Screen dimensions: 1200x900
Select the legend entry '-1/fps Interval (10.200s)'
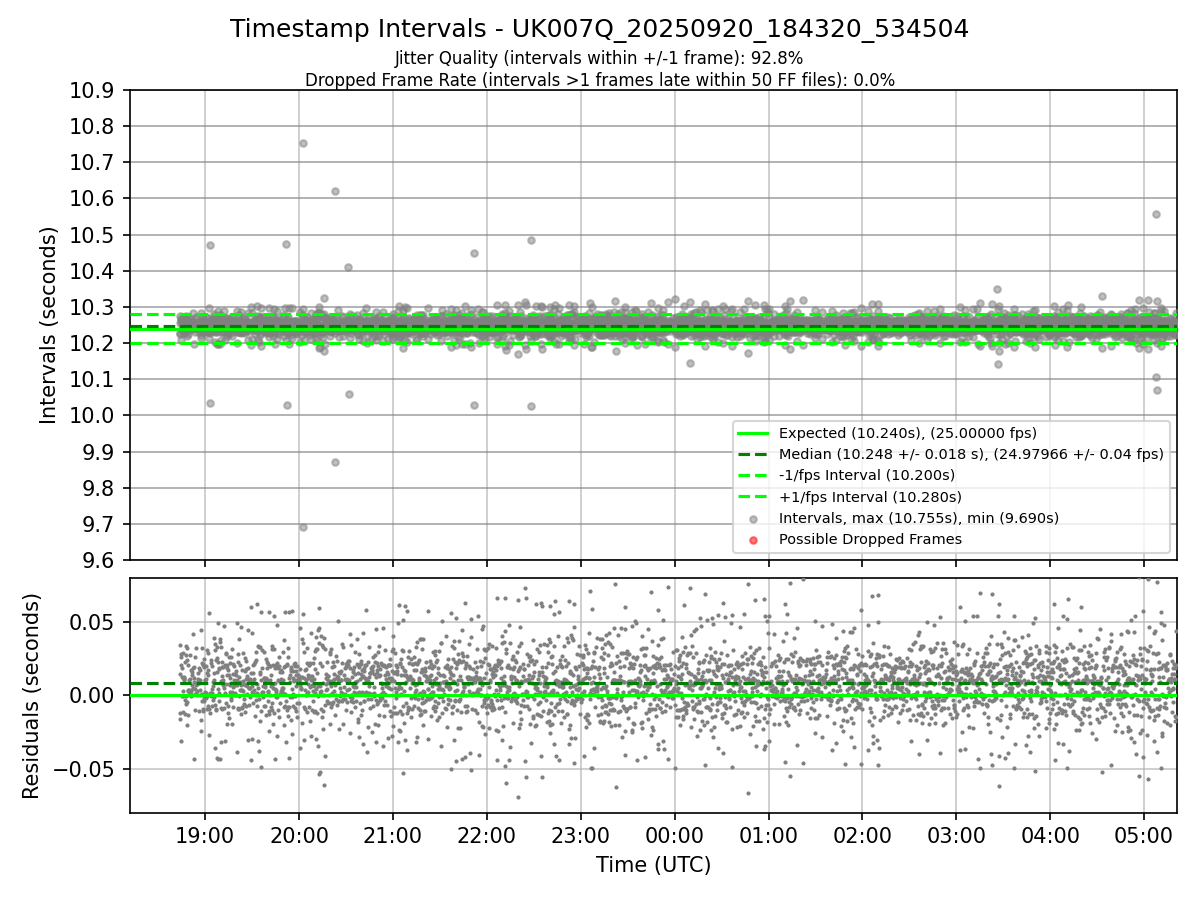coord(867,475)
